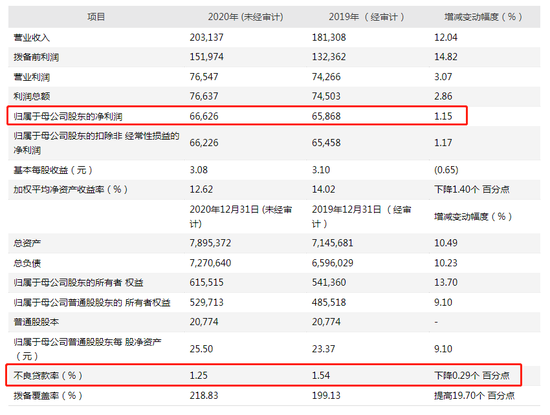Click the 74,503 value
Screen dimensions: 550x415
(x=326, y=96)
